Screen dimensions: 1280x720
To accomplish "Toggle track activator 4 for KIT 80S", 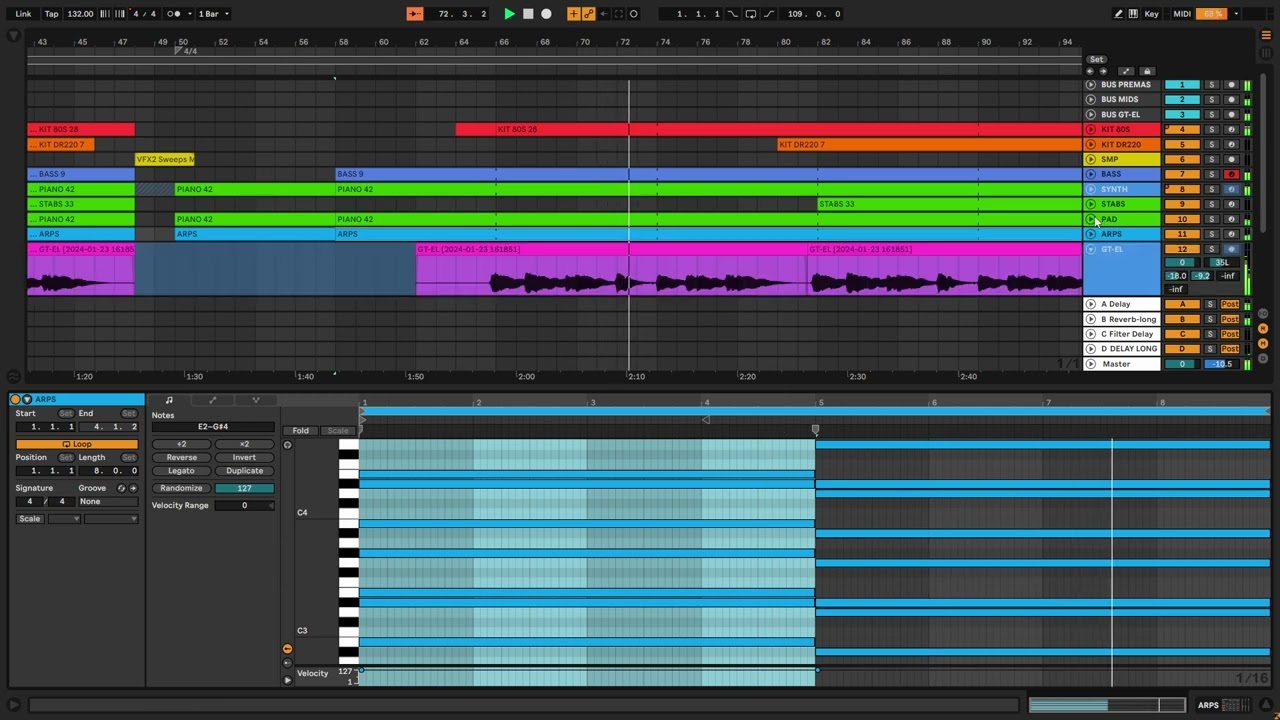I will [x=1182, y=130].
